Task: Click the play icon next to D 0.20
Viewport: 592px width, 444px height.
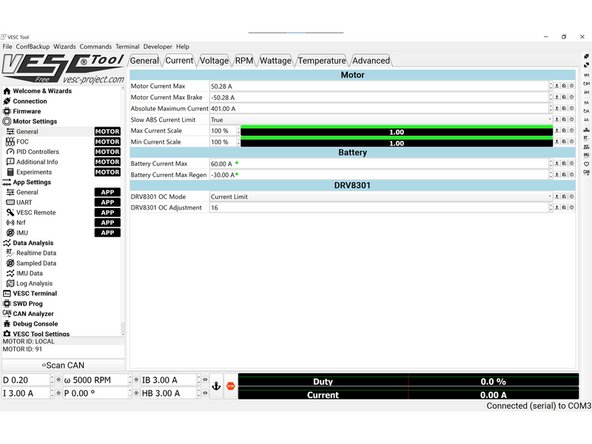Action: coord(59,380)
